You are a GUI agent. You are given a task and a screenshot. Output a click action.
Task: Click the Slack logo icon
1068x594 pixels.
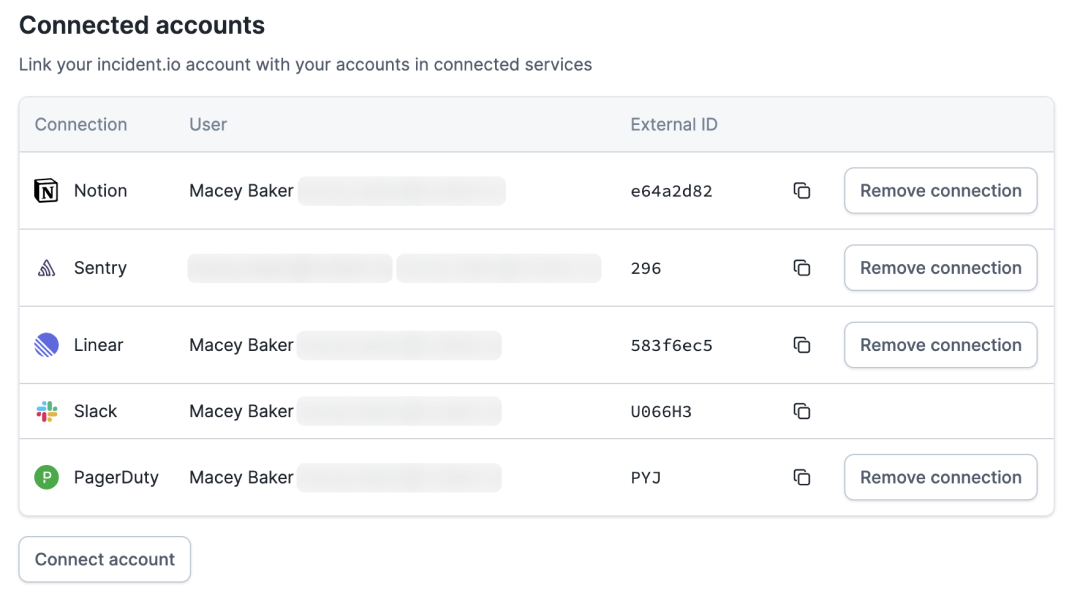coord(47,411)
